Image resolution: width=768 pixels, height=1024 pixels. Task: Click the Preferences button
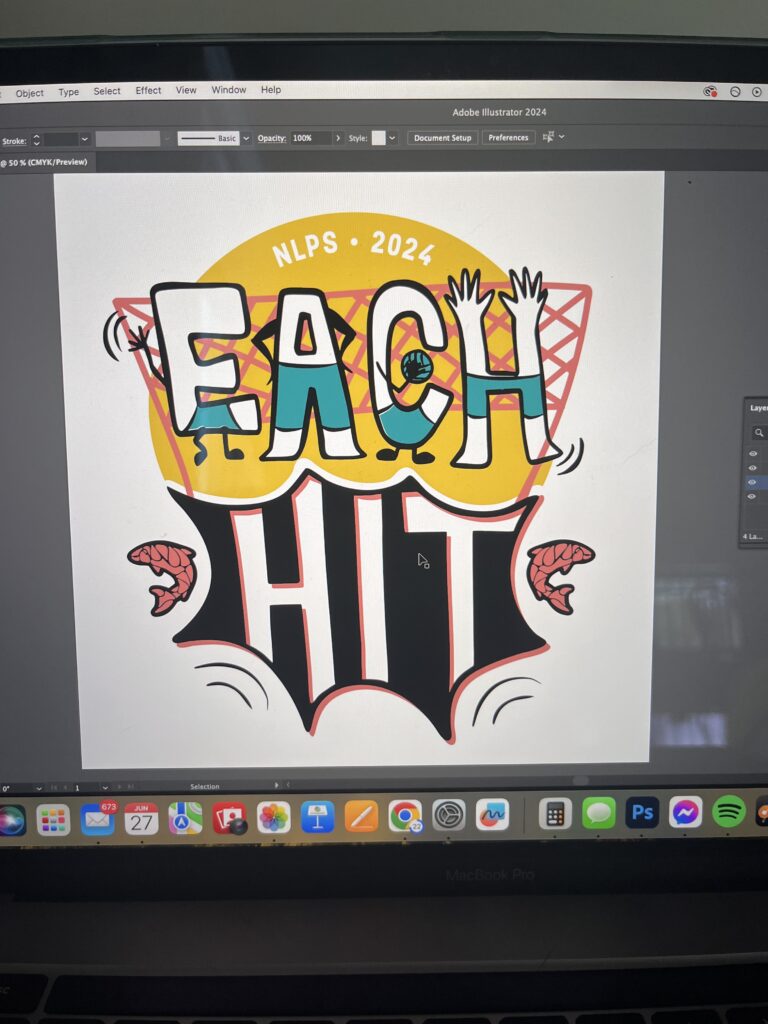(x=508, y=138)
